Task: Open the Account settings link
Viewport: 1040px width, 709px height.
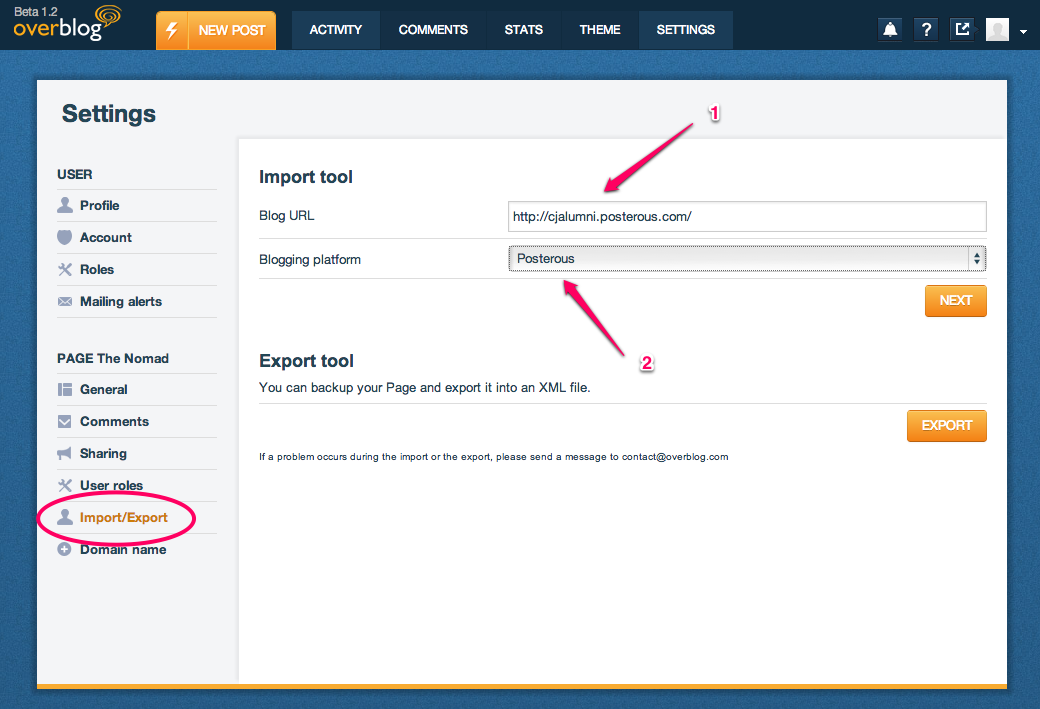Action: point(105,237)
